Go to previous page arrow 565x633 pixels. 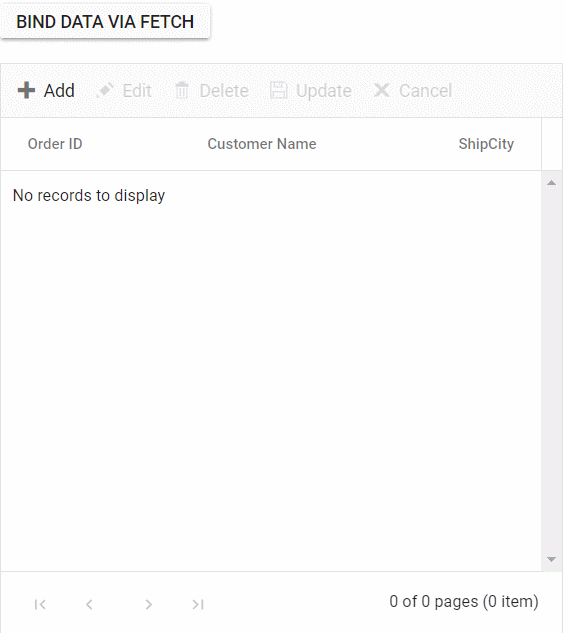coord(89,604)
